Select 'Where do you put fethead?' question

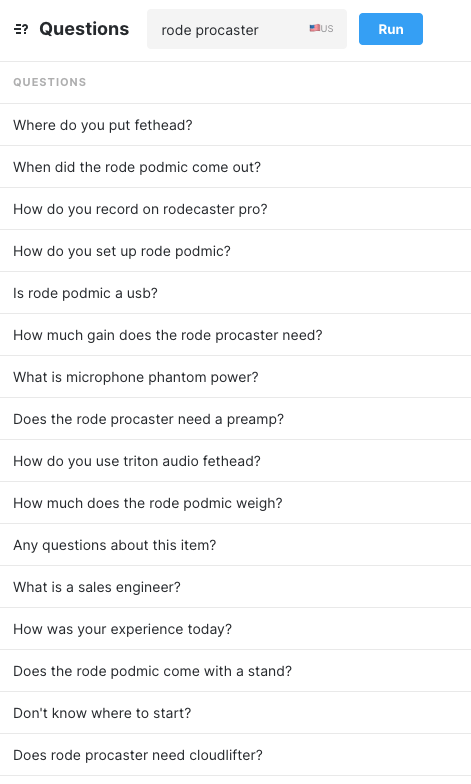point(236,125)
